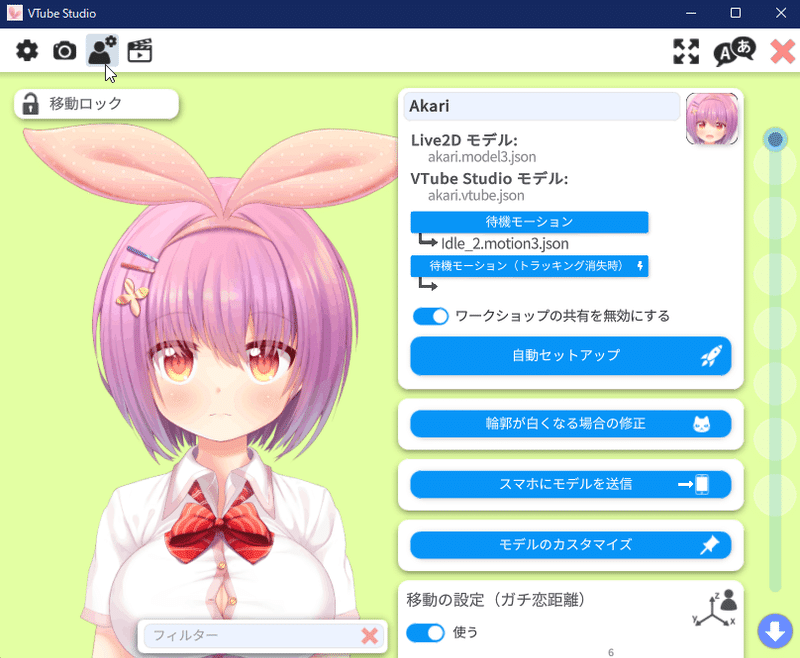Viewport: 800px width, 658px height.
Task: Click the モデルのカスタマイズ button
Action: [570, 545]
